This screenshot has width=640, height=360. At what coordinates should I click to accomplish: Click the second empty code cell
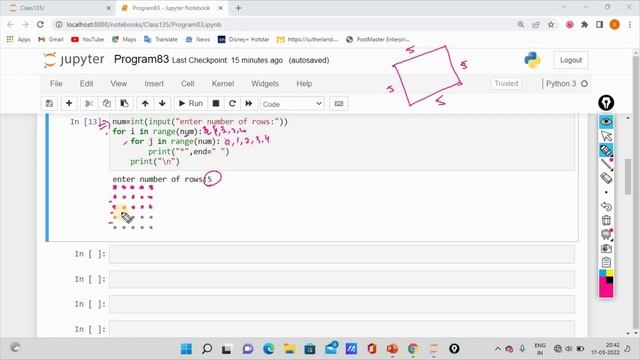point(342,280)
